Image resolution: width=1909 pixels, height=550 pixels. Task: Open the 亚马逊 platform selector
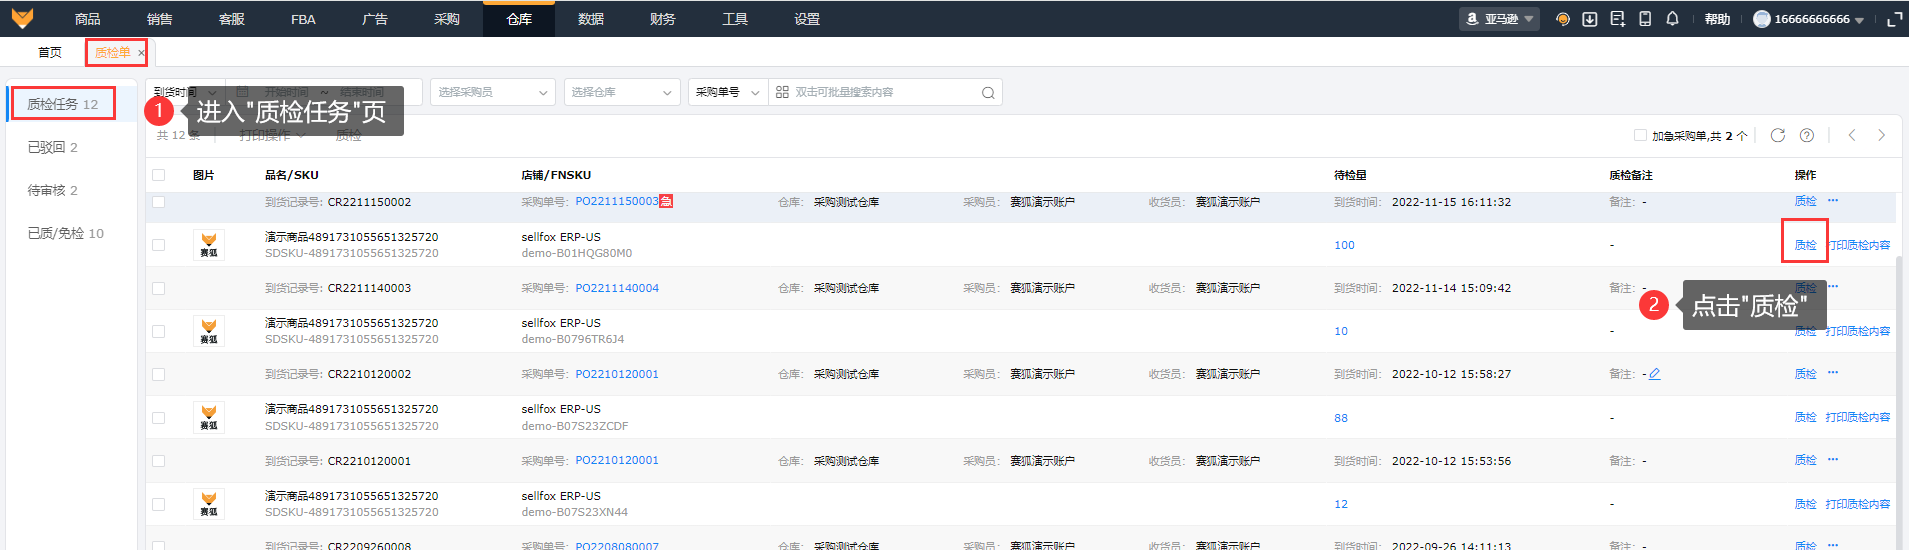pos(1499,19)
